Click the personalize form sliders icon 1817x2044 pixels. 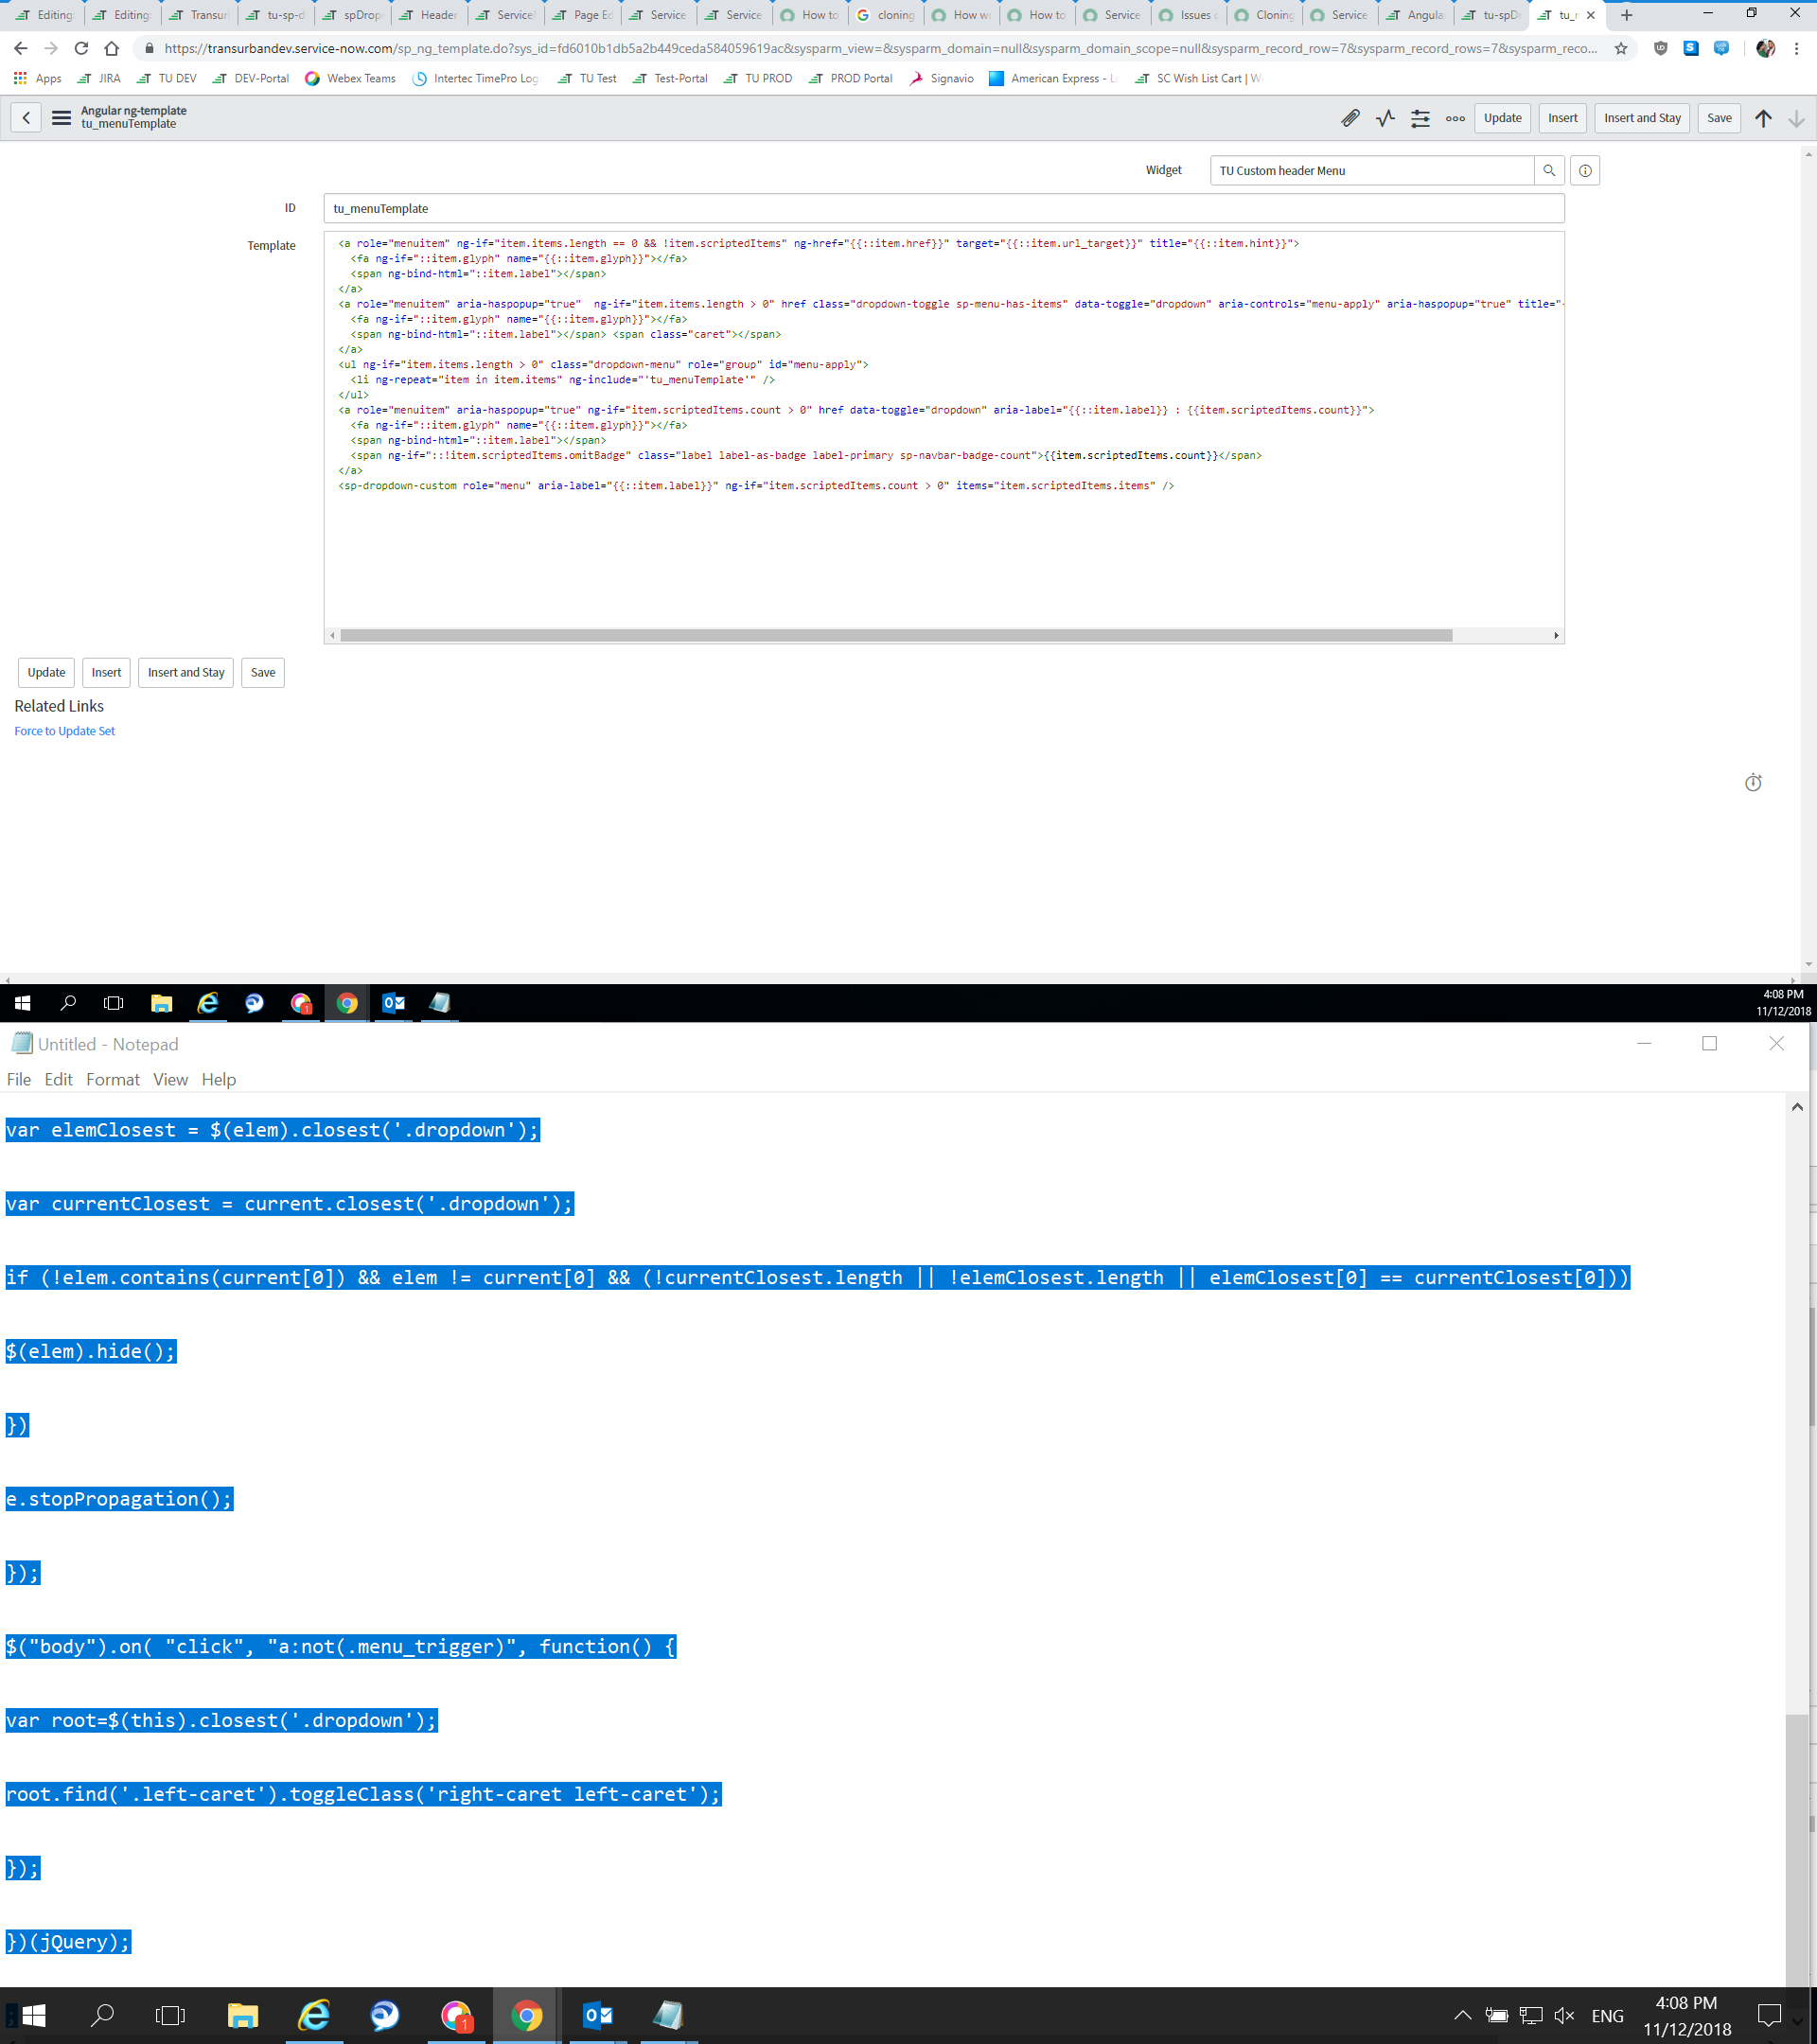click(1420, 118)
